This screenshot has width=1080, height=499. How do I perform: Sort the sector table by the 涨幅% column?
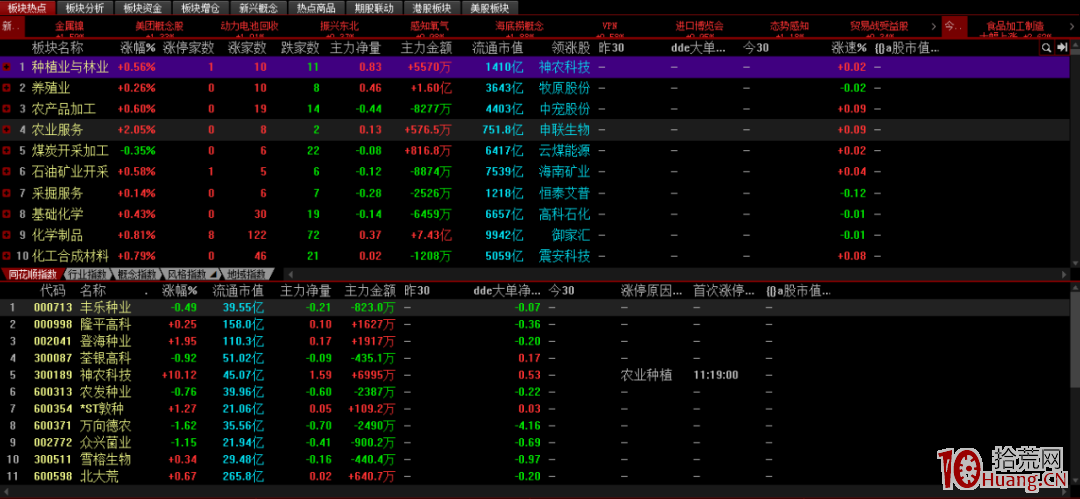pos(138,48)
